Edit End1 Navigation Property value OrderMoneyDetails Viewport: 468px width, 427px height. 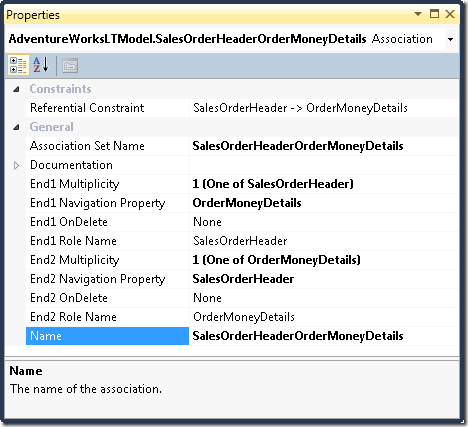point(324,203)
